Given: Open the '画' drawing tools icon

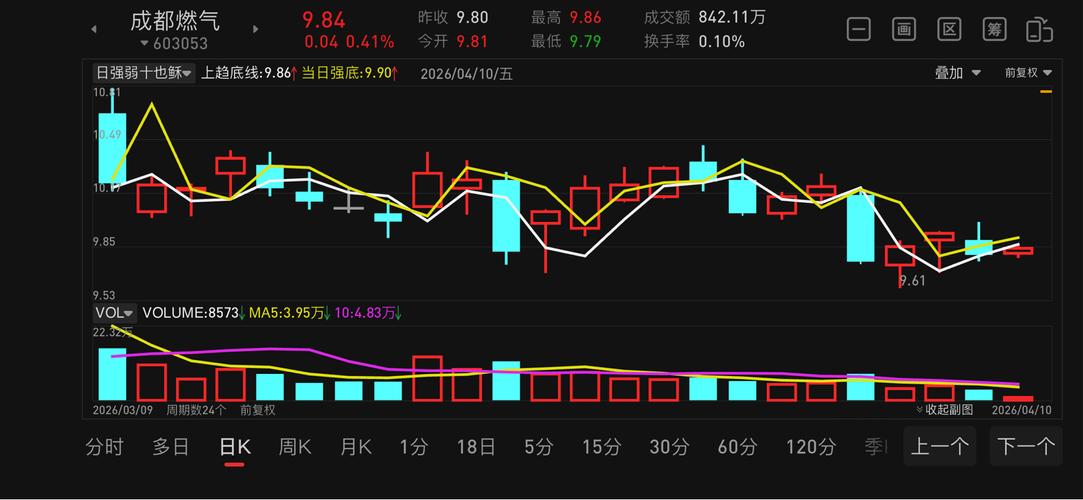Looking at the screenshot, I should click(904, 29).
